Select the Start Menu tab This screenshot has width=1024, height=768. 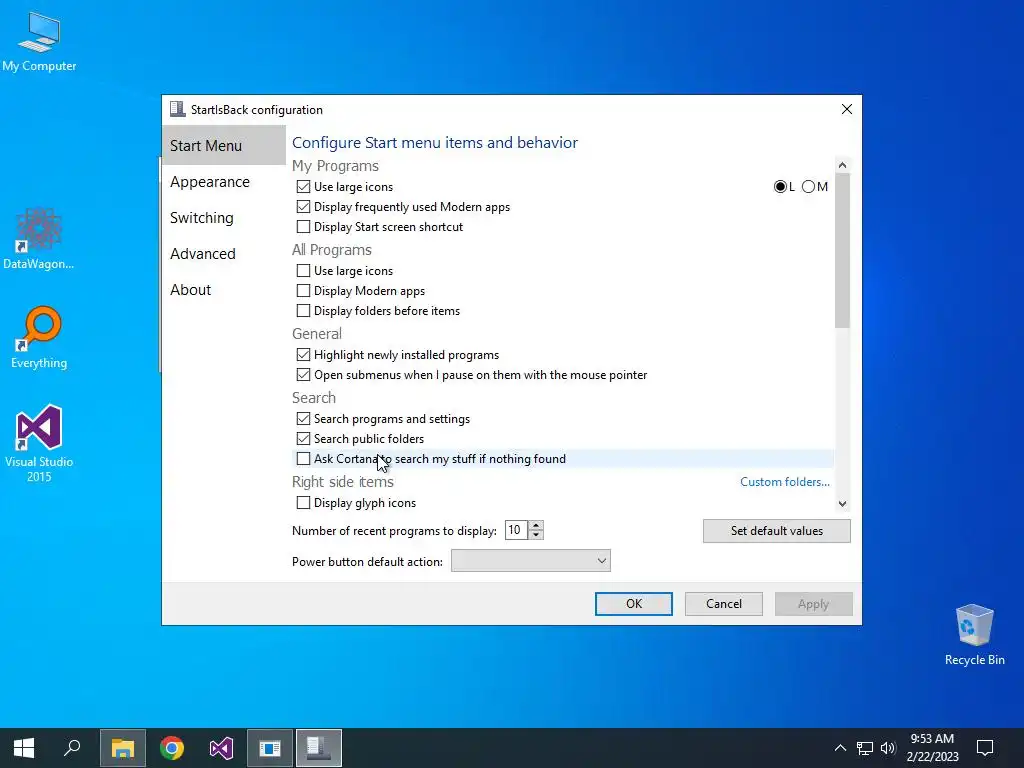coord(223,146)
